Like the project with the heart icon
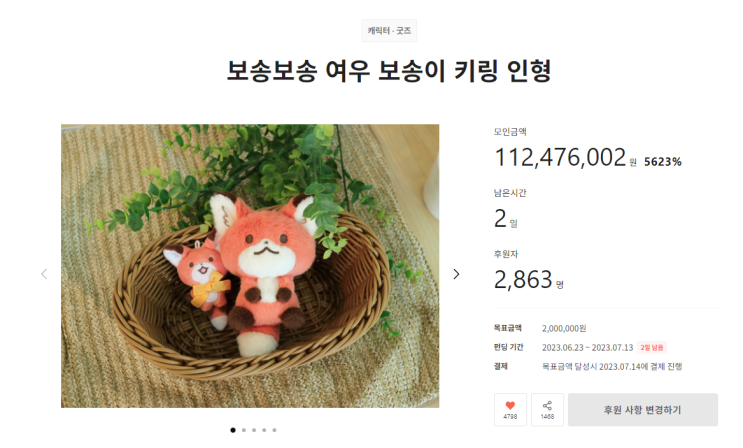 [x=510, y=410]
